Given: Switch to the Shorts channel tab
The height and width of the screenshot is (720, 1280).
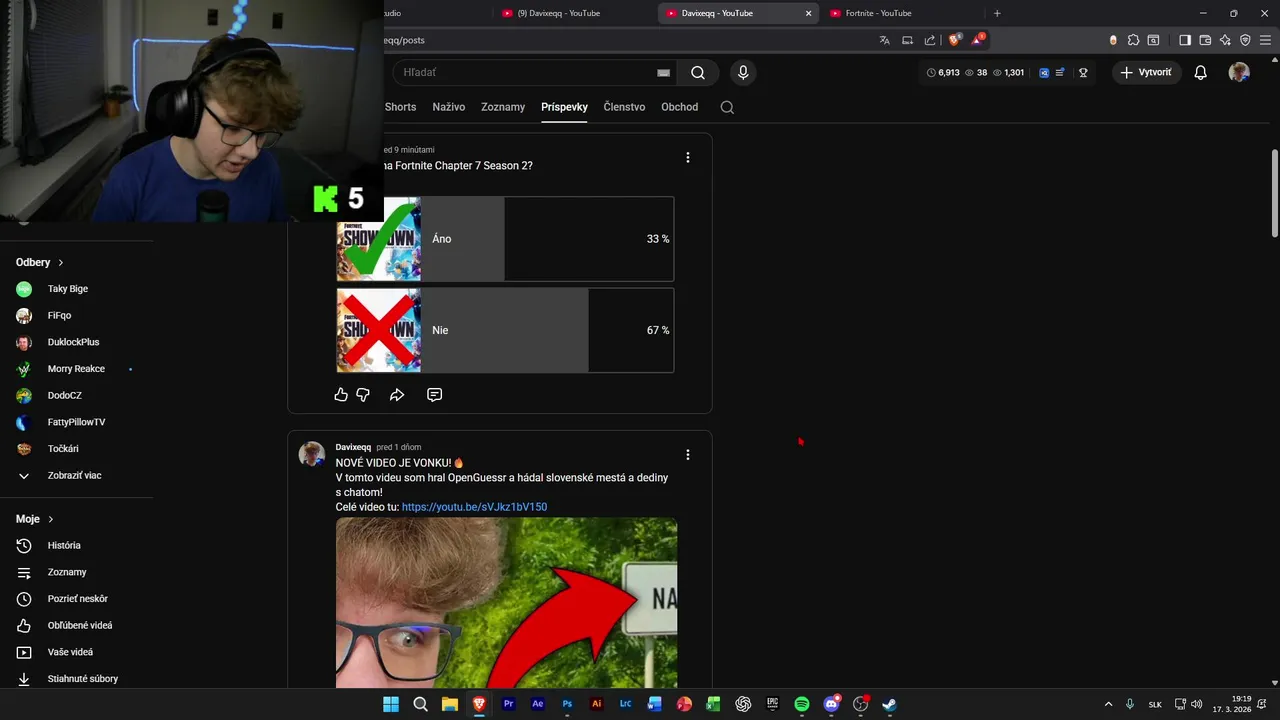Looking at the screenshot, I should 400,107.
